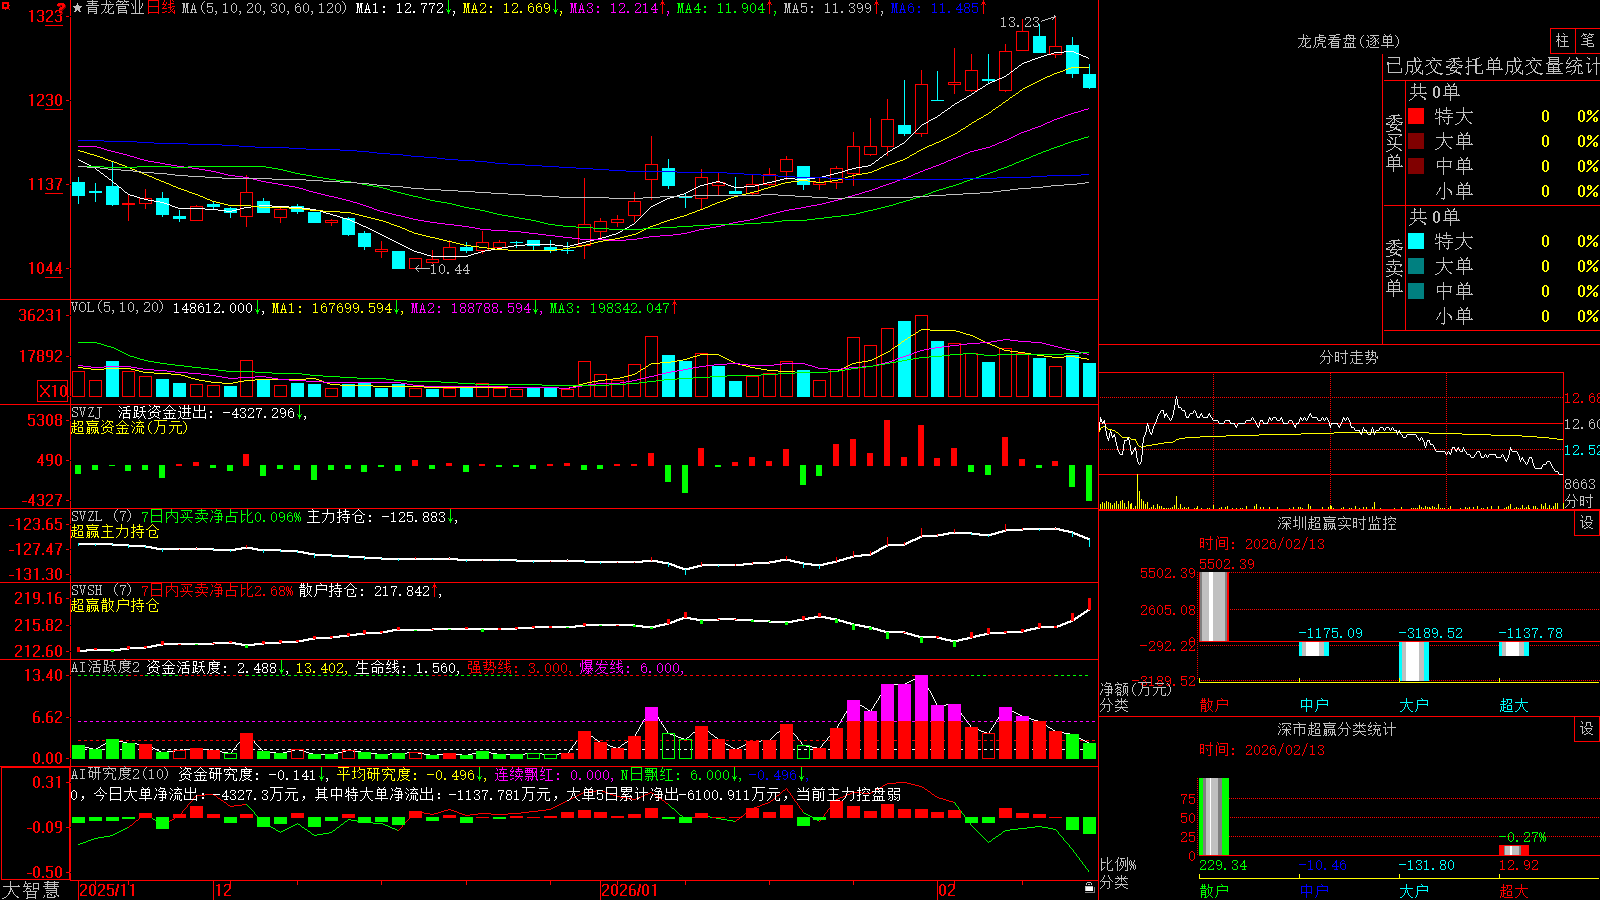Click the 深圳超赢实时监控 title
1600x900 pixels.
click(x=1337, y=523)
